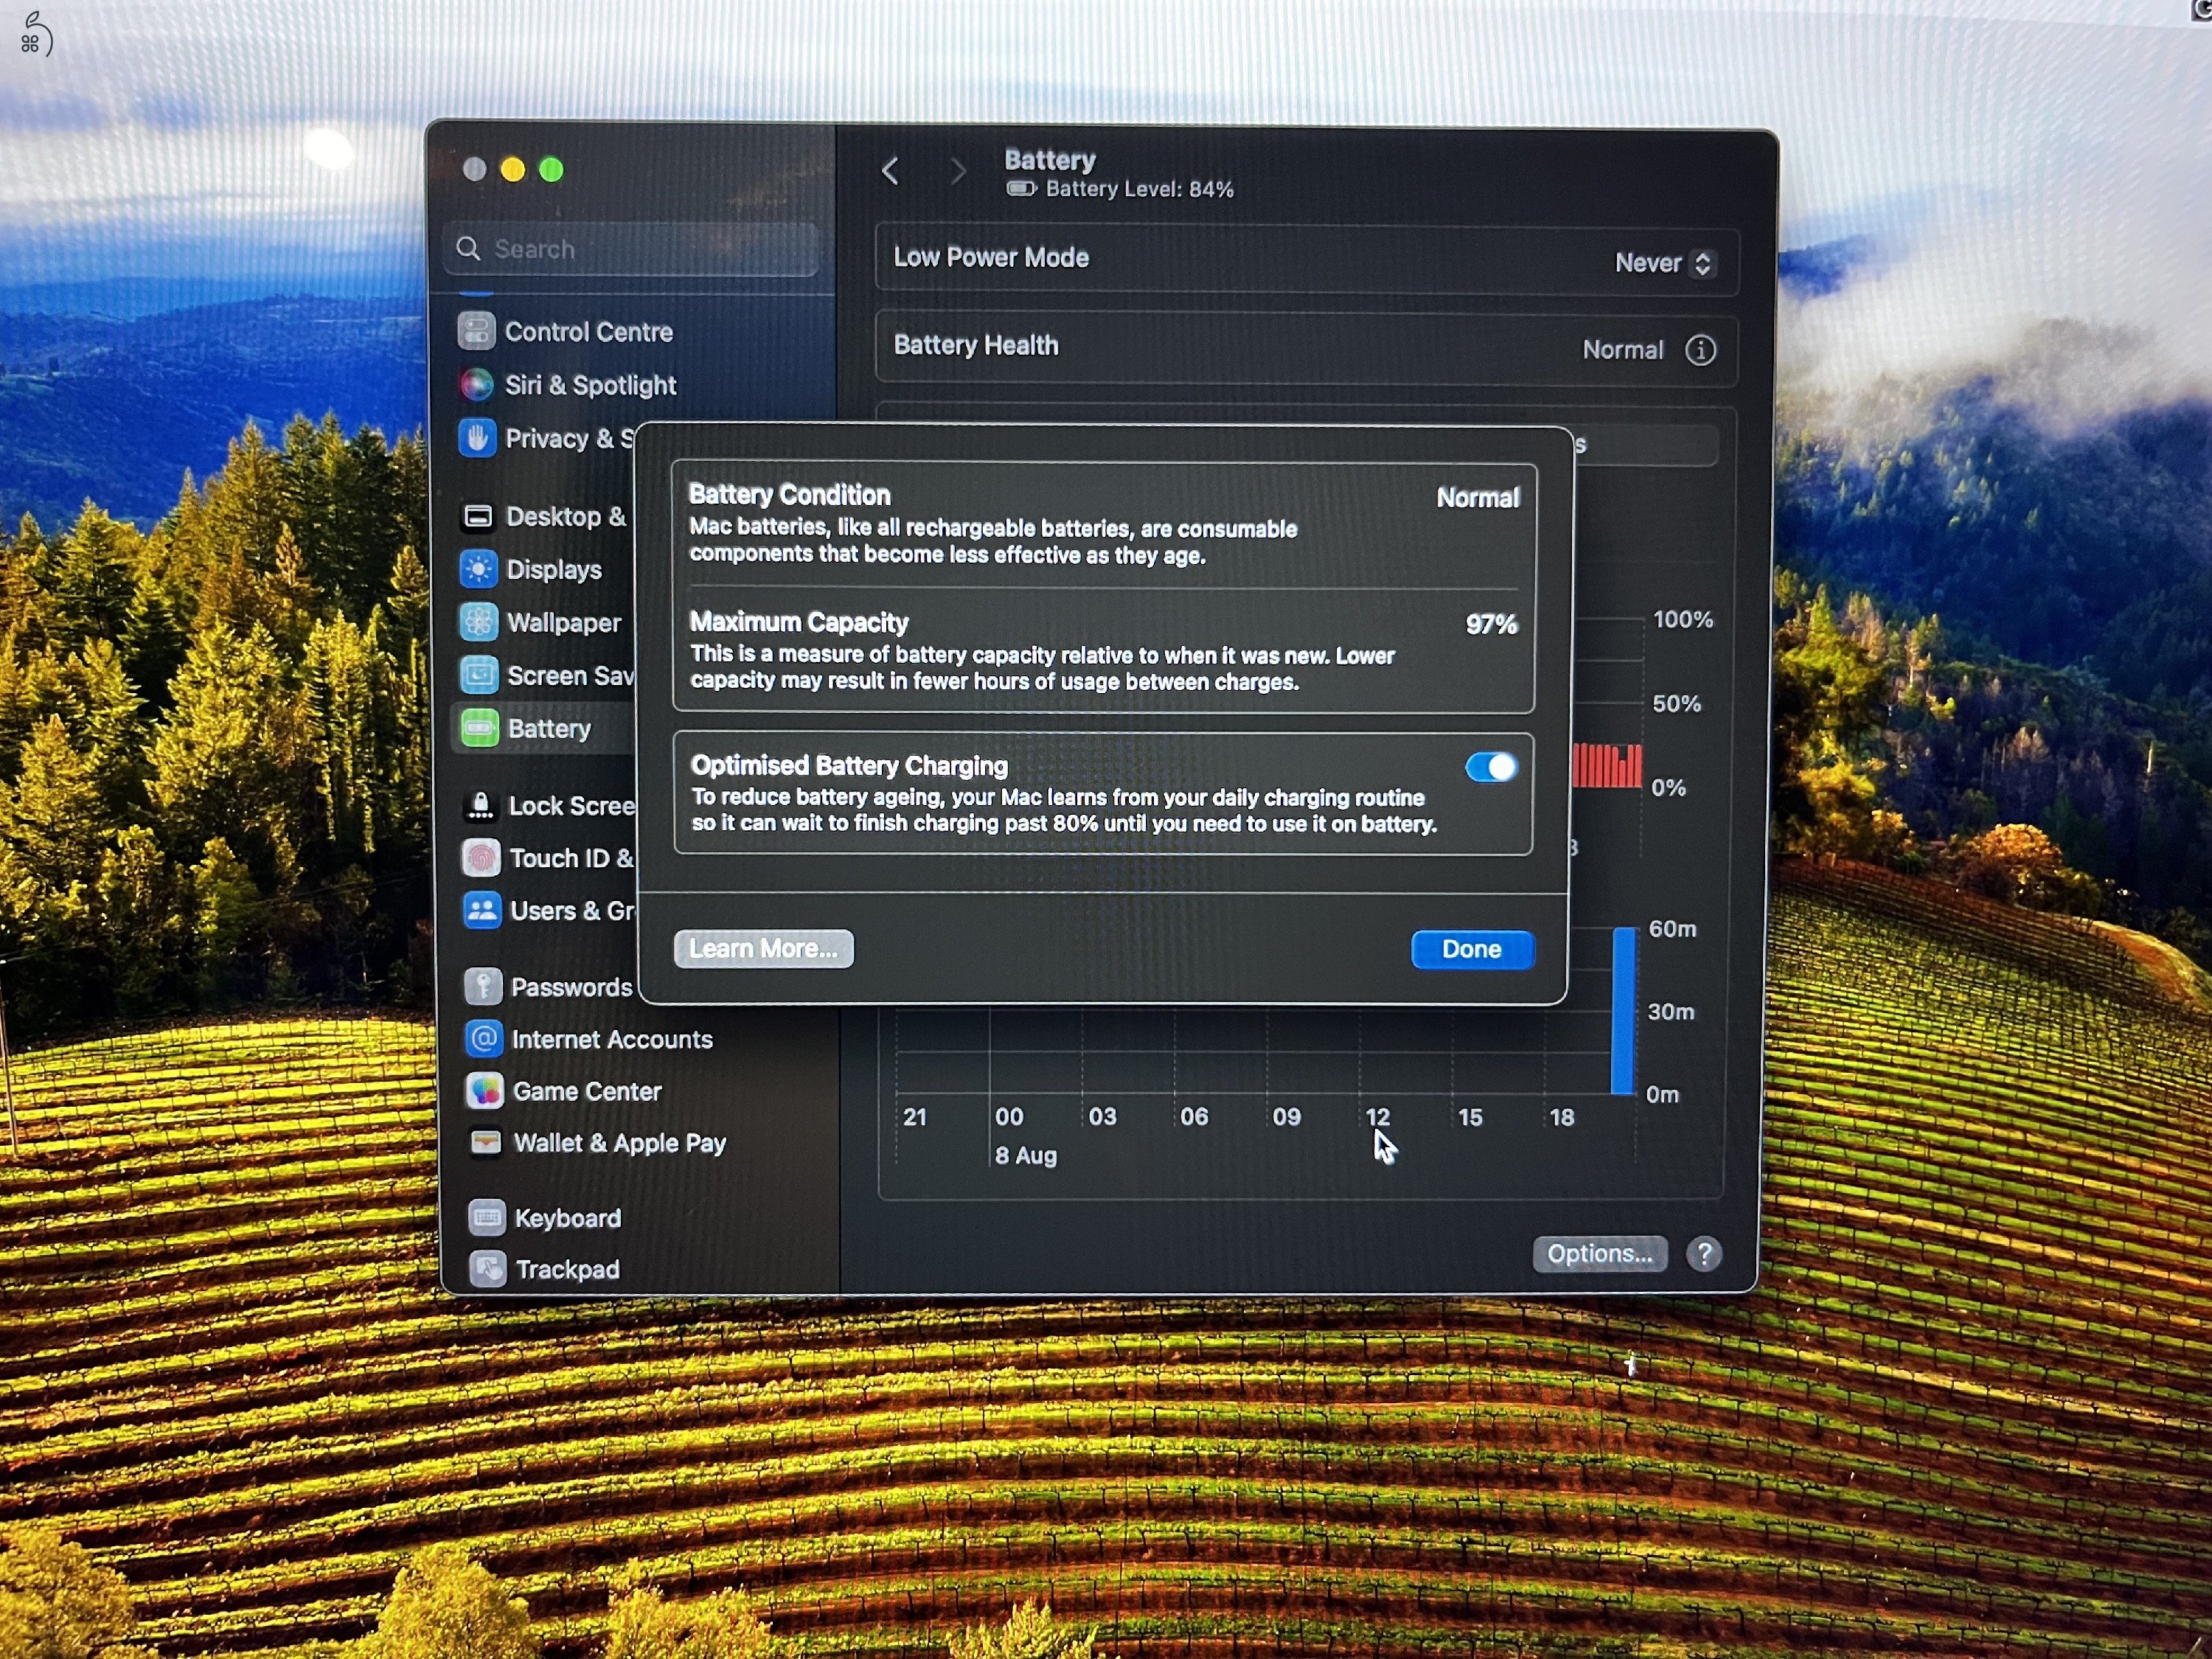Open Game Center icon in sidebar
The height and width of the screenshot is (1659, 2212).
click(x=484, y=1091)
